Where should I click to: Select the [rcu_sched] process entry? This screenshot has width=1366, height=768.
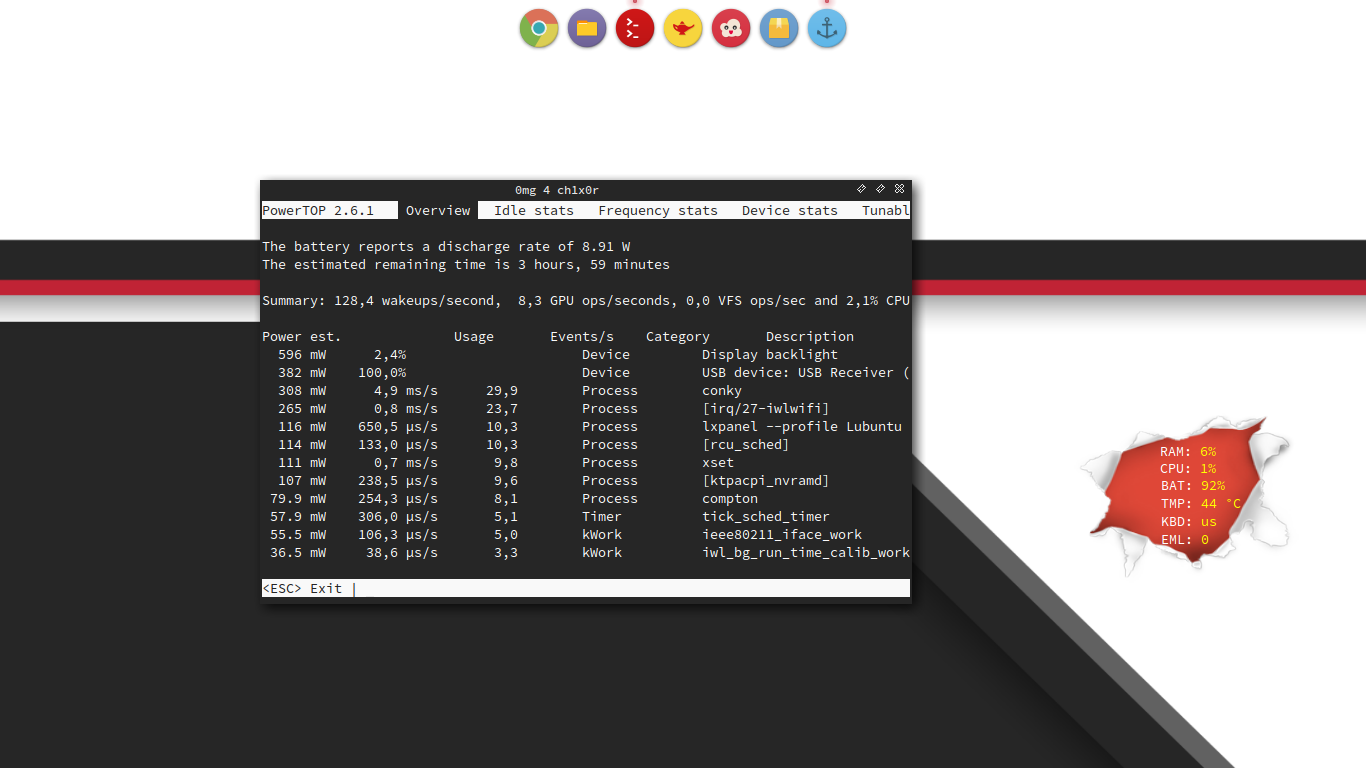[746, 444]
